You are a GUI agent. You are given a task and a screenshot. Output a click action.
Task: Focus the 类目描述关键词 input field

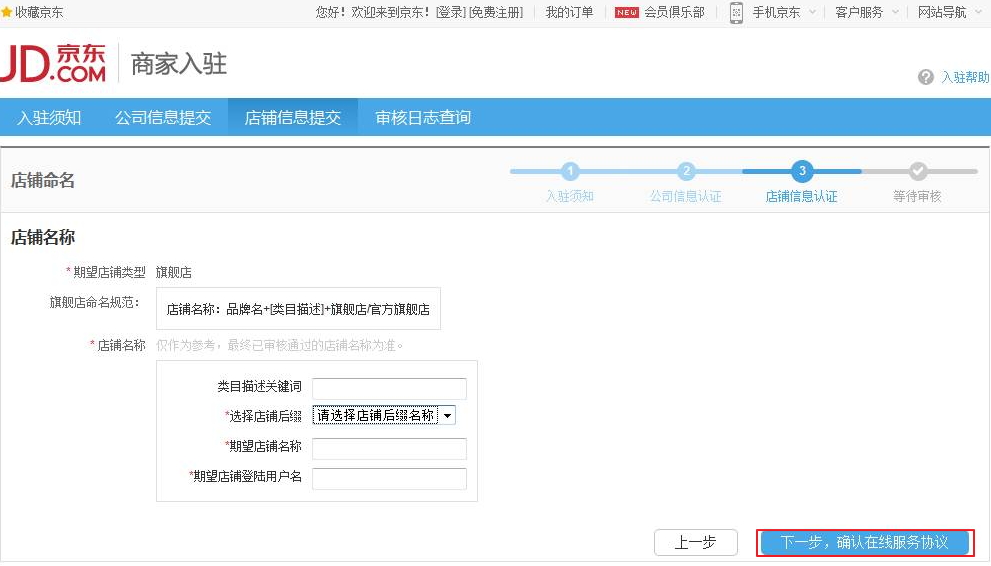[389, 388]
